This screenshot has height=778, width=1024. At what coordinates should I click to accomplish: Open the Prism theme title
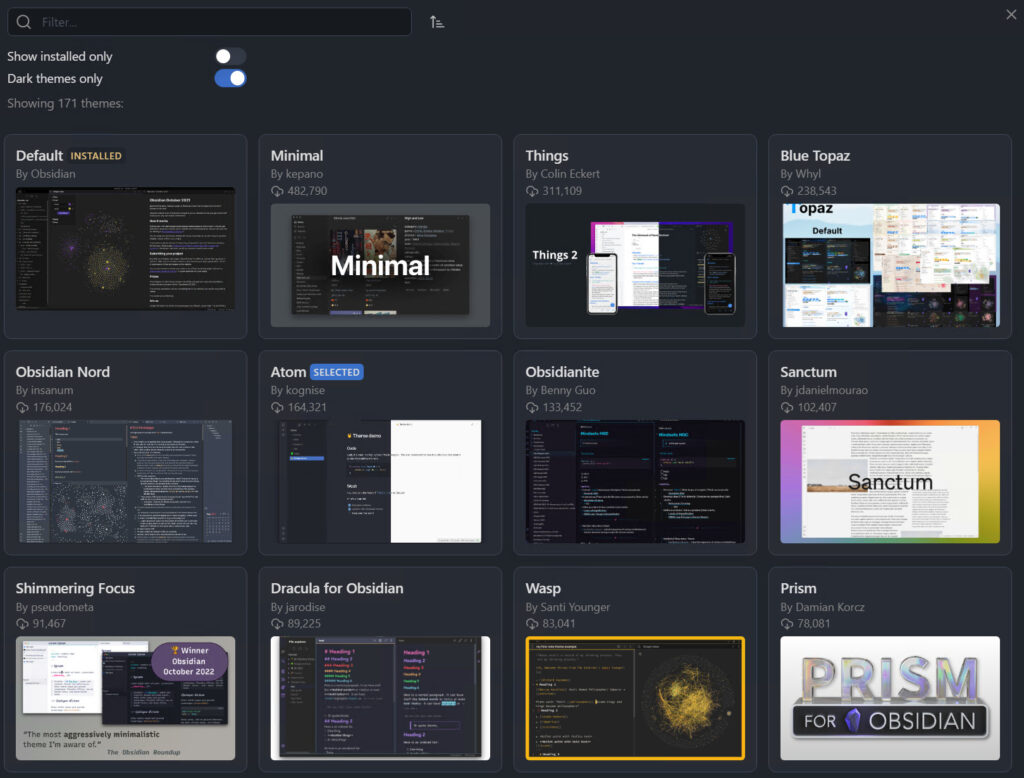point(798,588)
